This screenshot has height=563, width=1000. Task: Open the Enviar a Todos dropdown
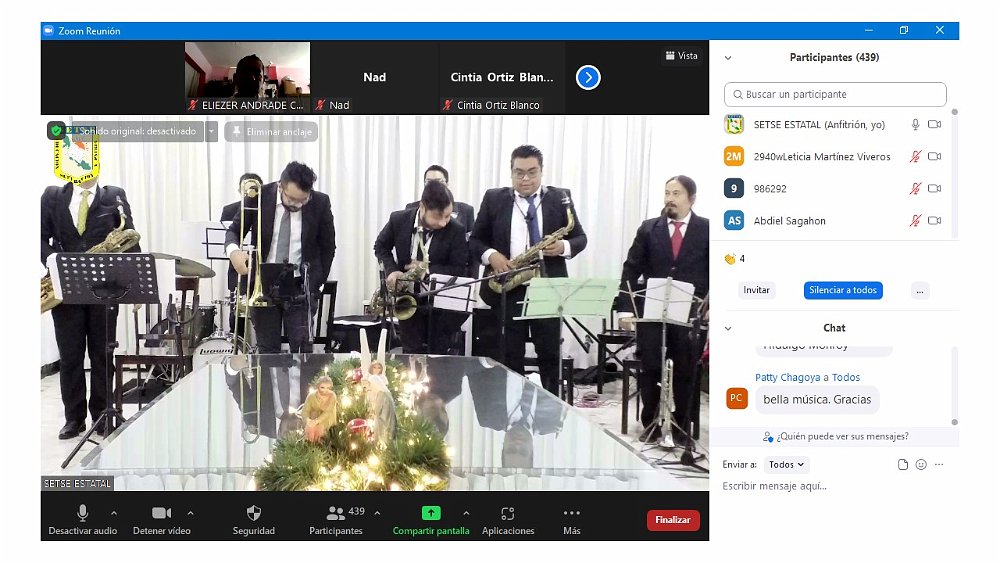click(786, 465)
